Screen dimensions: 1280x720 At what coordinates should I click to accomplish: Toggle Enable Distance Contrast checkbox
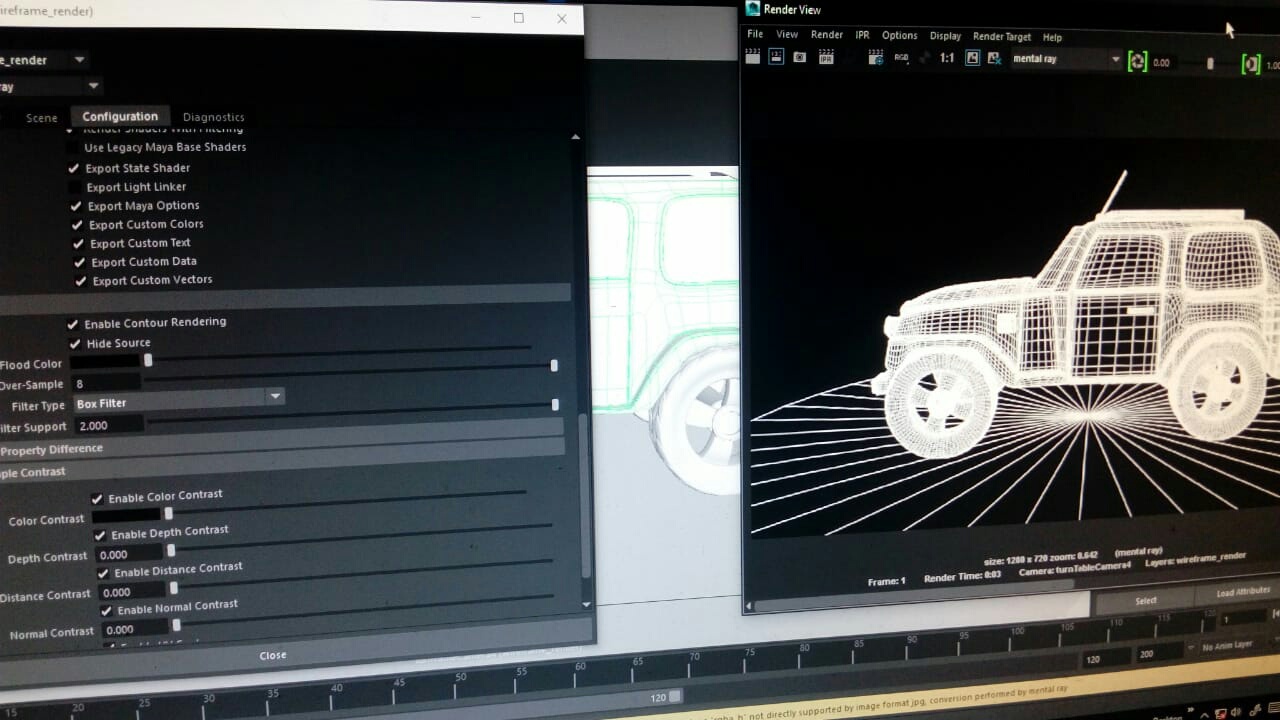(103, 573)
